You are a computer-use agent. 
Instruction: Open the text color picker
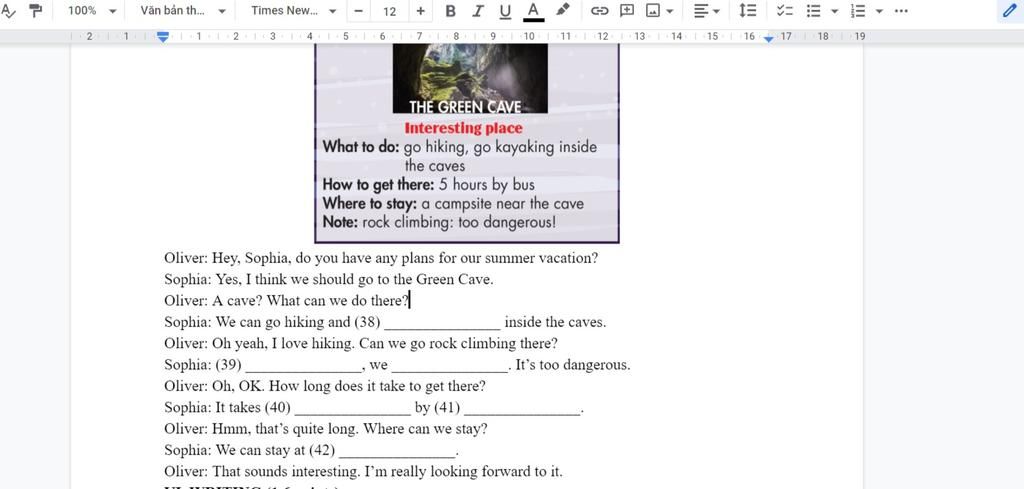534,11
